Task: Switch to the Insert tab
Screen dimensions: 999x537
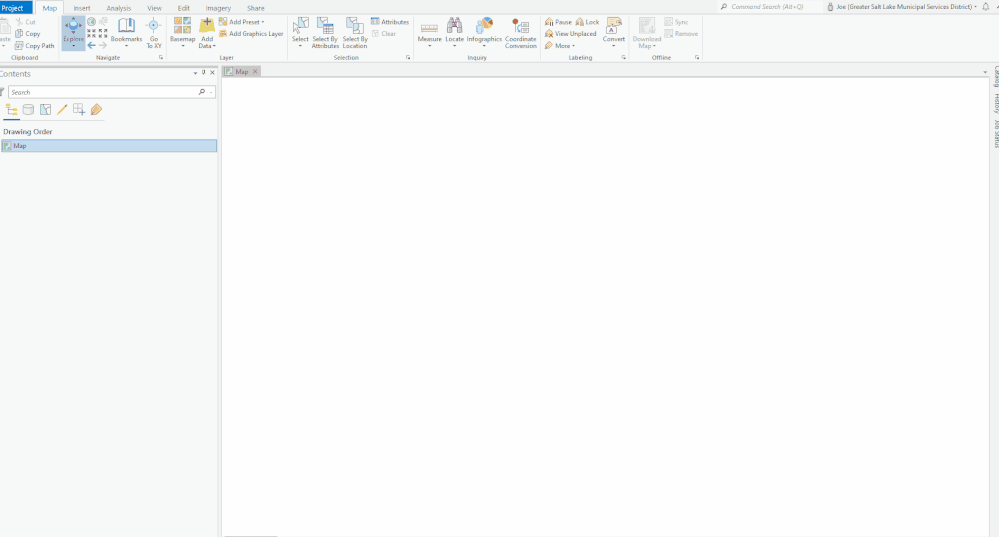Action: (x=82, y=8)
